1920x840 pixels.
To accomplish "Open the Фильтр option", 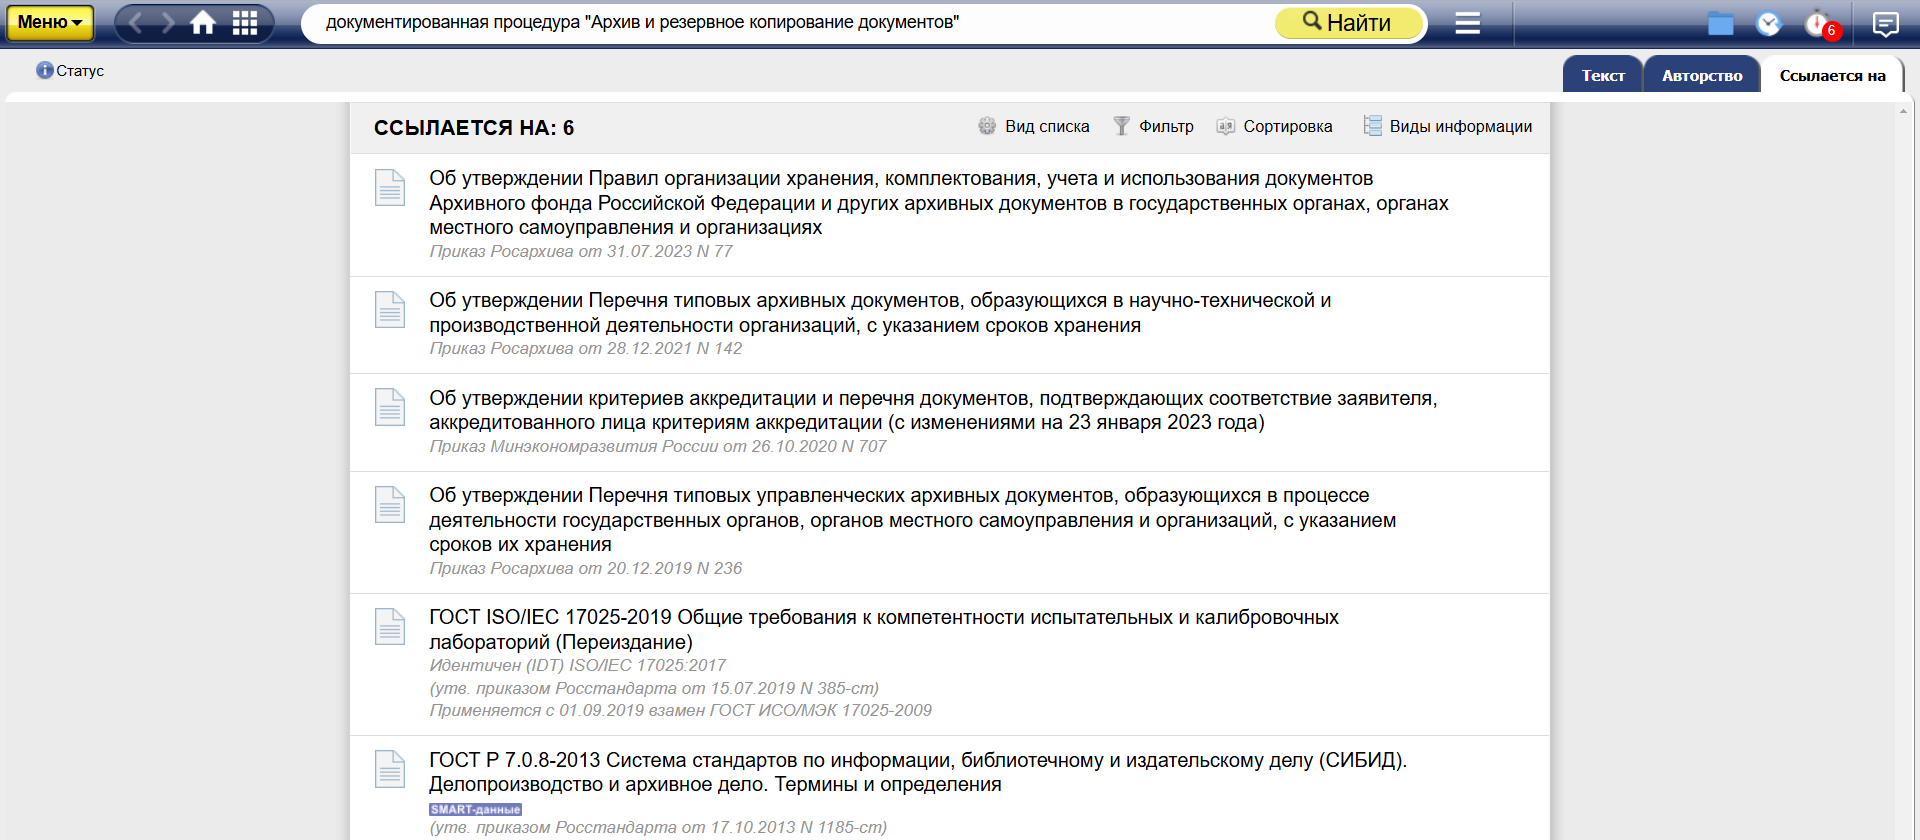I will click(x=1154, y=126).
